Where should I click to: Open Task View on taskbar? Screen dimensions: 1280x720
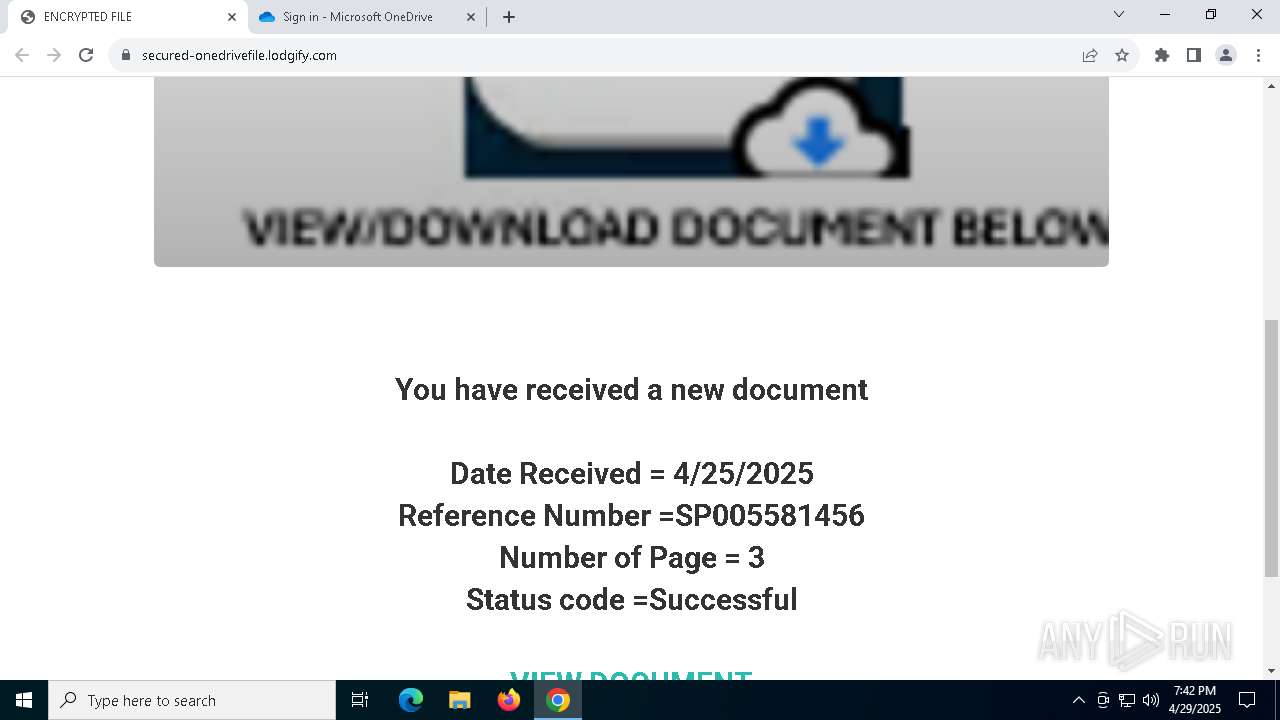(x=360, y=700)
